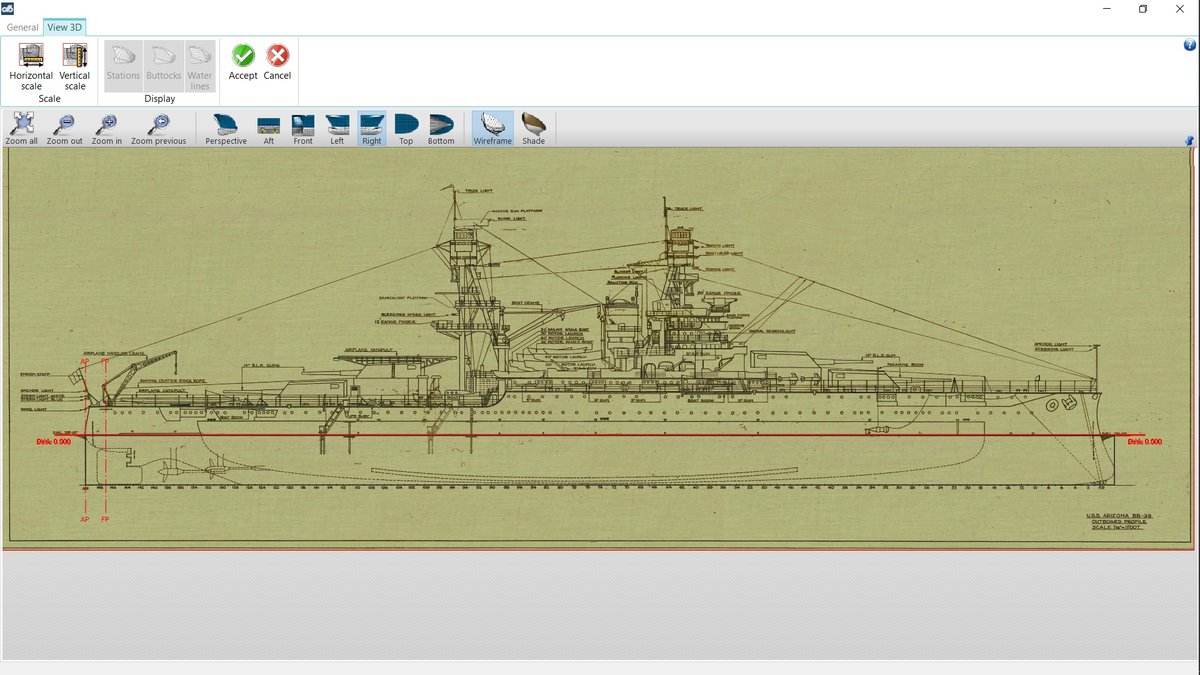
Task: Switch to Left view
Action: coord(337,128)
